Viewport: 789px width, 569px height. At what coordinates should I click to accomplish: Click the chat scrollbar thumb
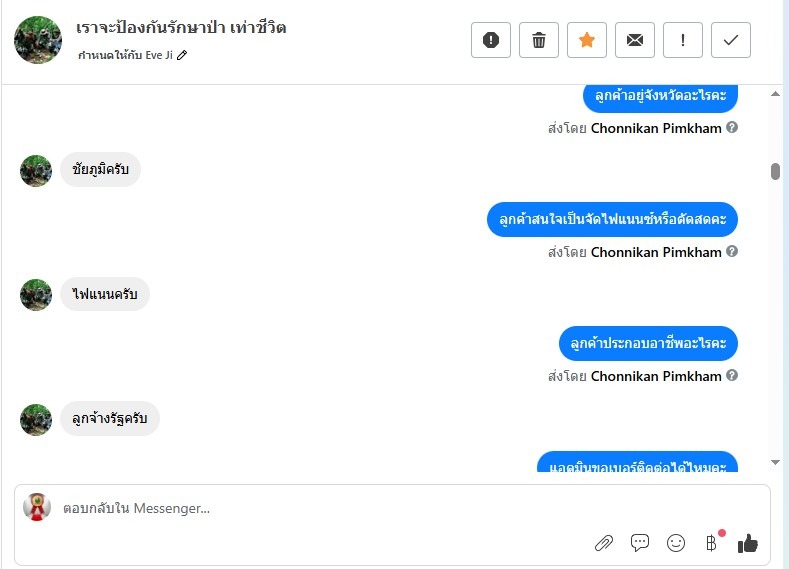[775, 171]
